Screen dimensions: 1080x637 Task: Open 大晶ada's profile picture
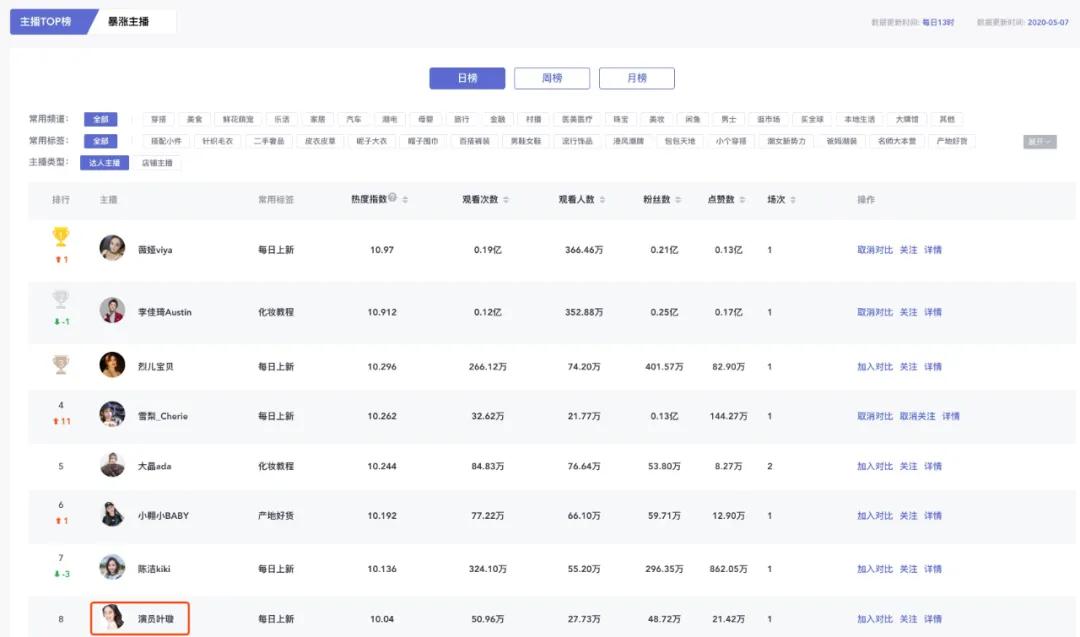pos(112,465)
